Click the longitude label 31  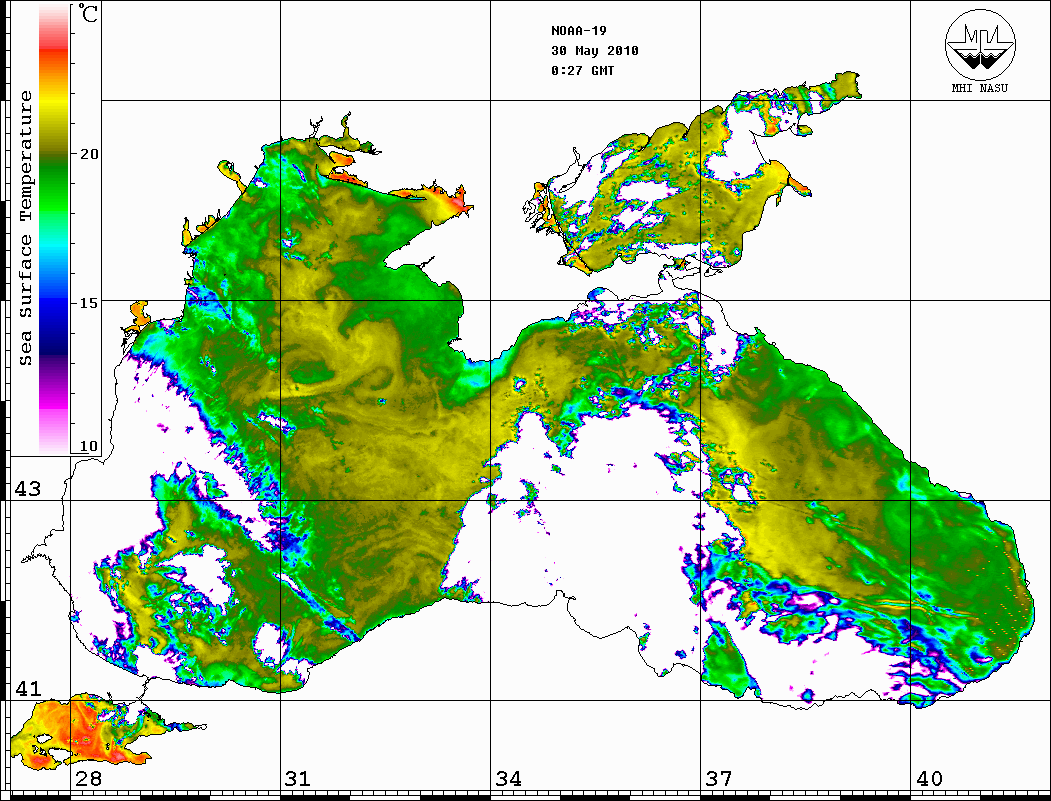point(298,779)
